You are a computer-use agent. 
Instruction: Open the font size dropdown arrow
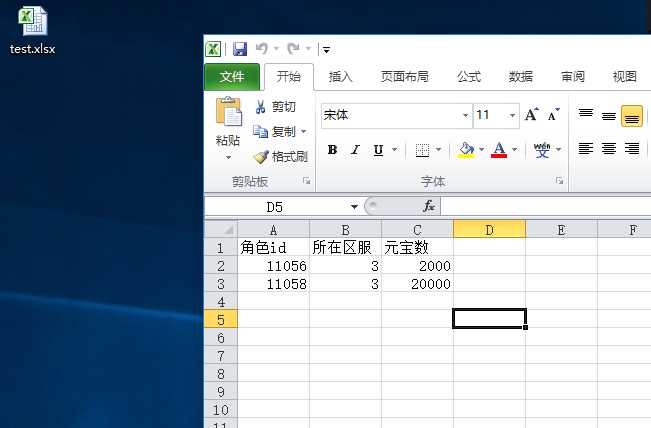[513, 115]
